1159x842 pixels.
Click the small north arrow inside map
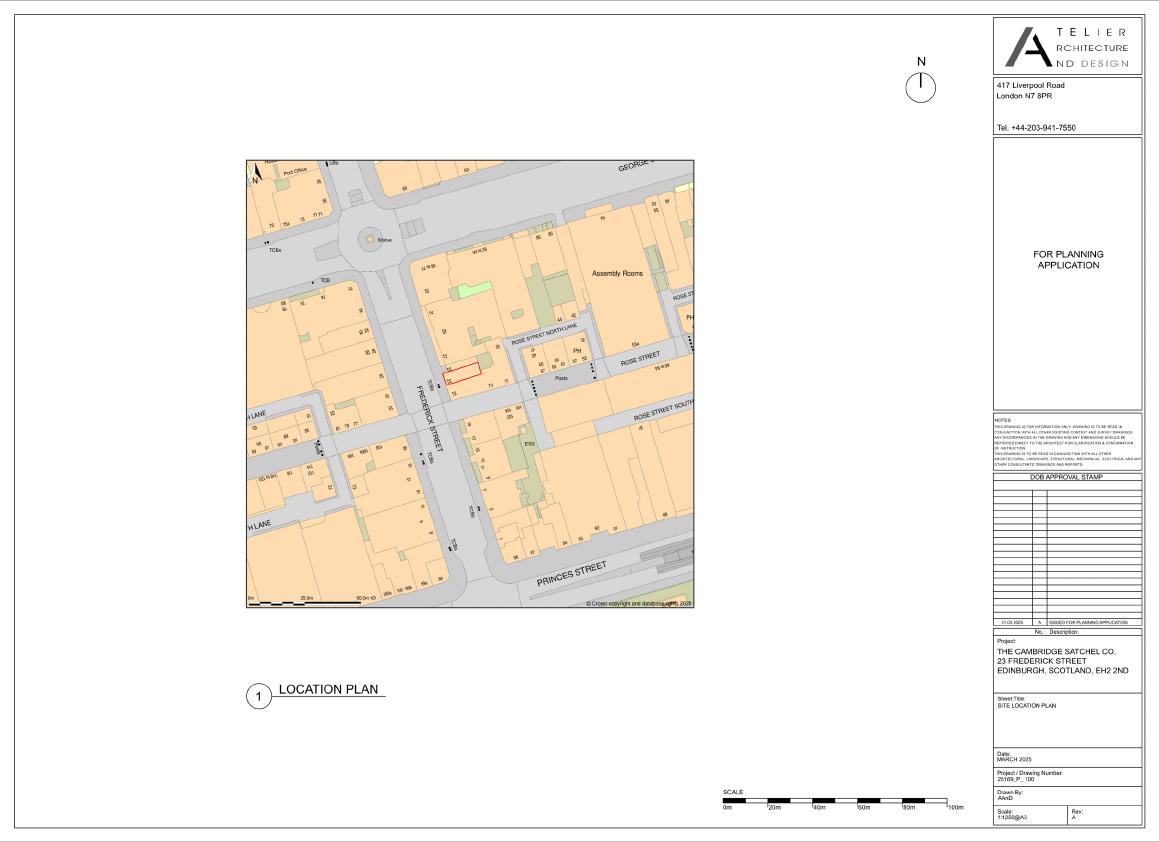pyautogui.click(x=257, y=173)
